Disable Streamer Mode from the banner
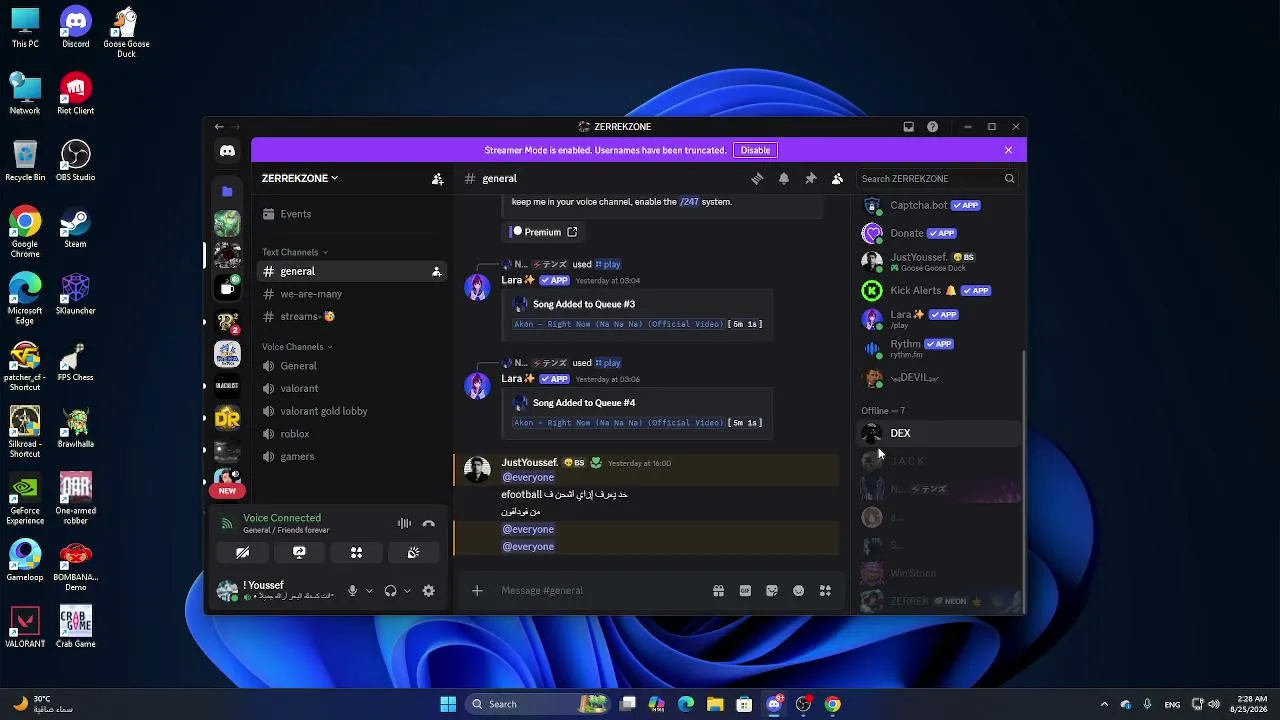 (x=755, y=150)
